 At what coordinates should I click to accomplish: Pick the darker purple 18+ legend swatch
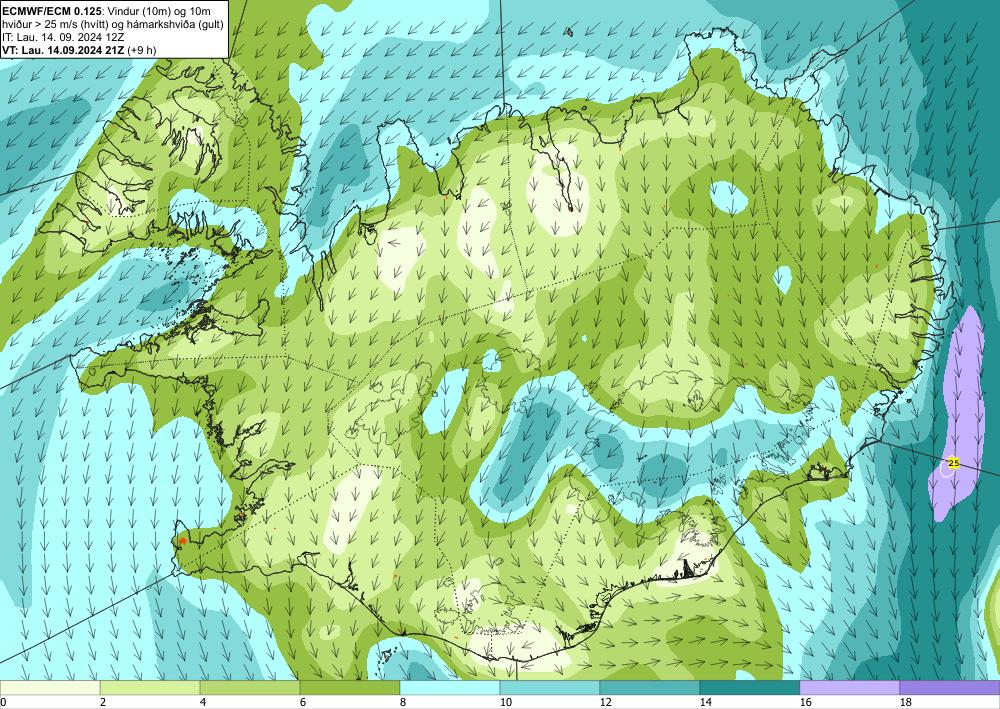[x=950, y=688]
